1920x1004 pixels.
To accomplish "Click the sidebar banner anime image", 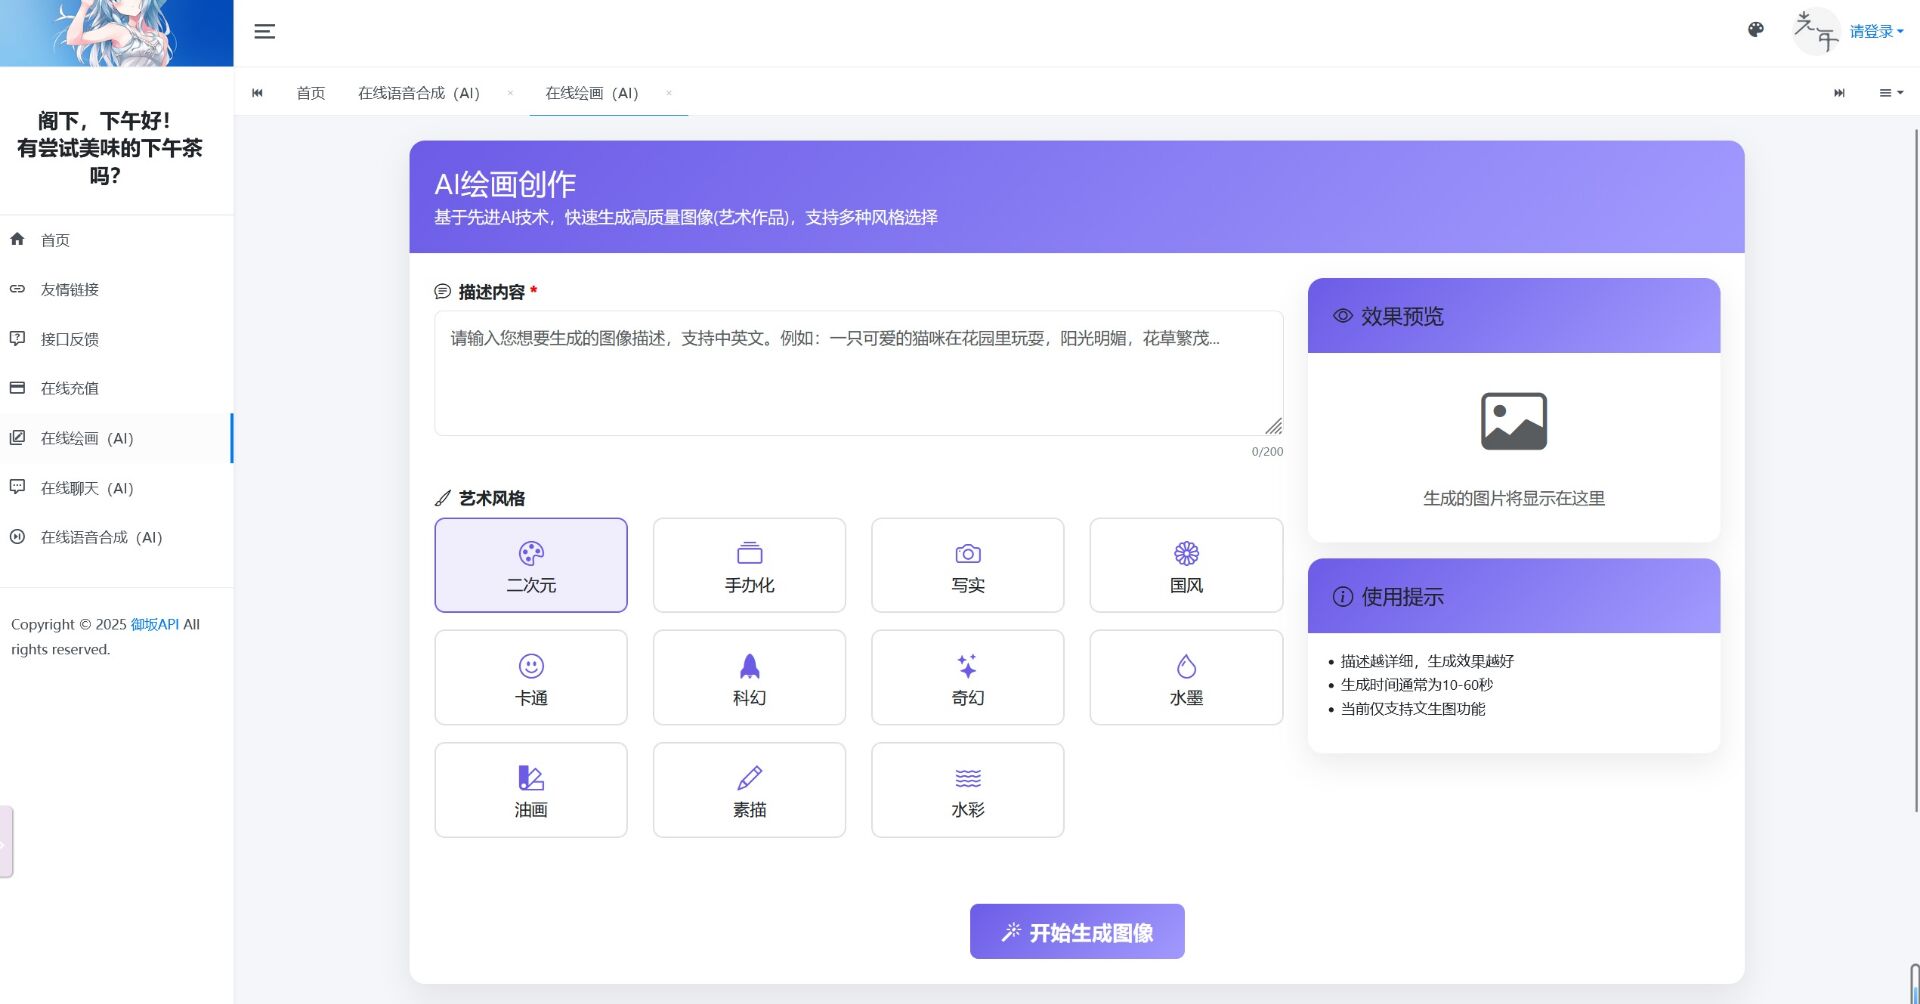I will [116, 33].
